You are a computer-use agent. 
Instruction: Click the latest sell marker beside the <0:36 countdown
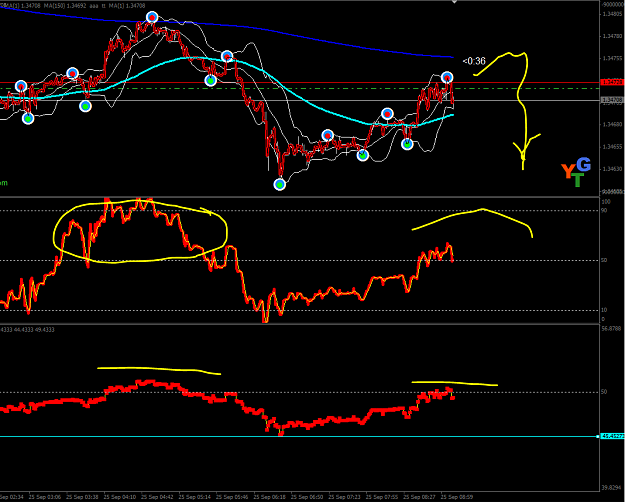pos(447,77)
